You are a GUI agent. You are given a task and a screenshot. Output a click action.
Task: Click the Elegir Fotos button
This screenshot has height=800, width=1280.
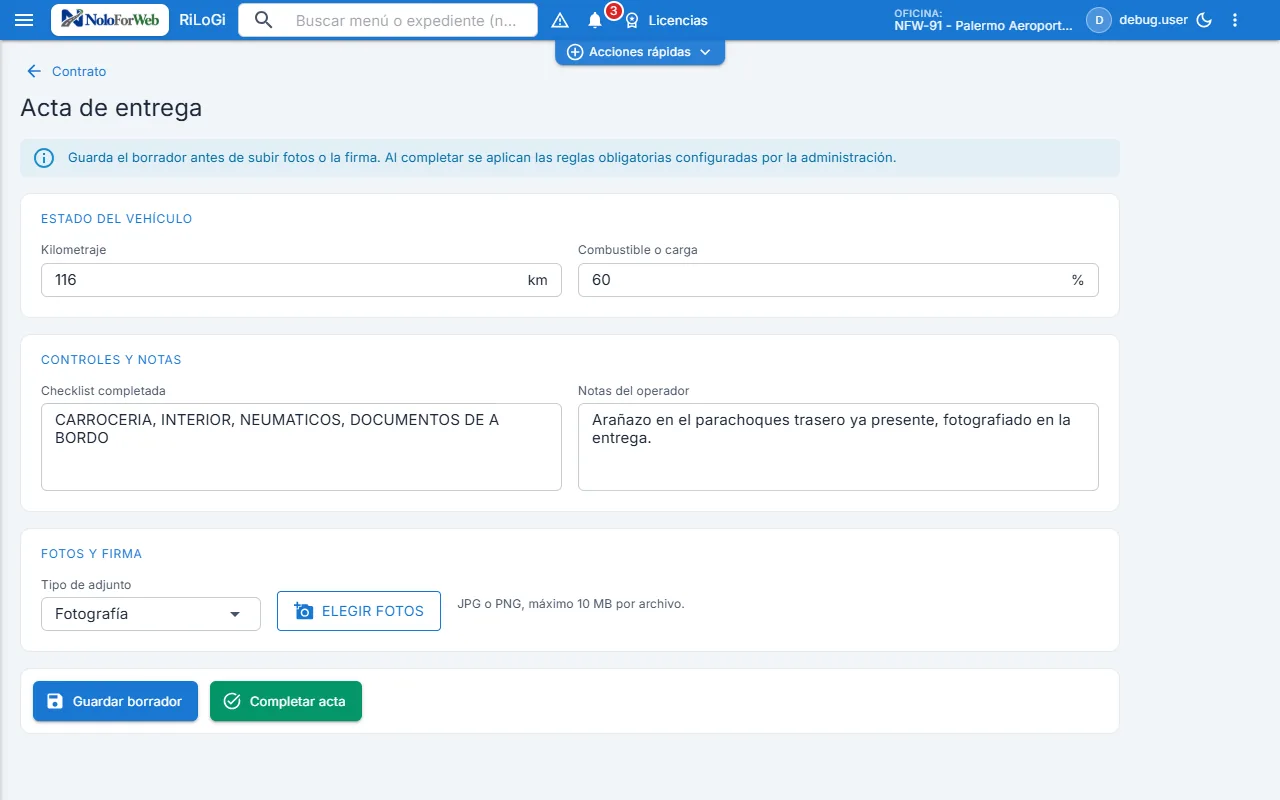[x=359, y=611]
